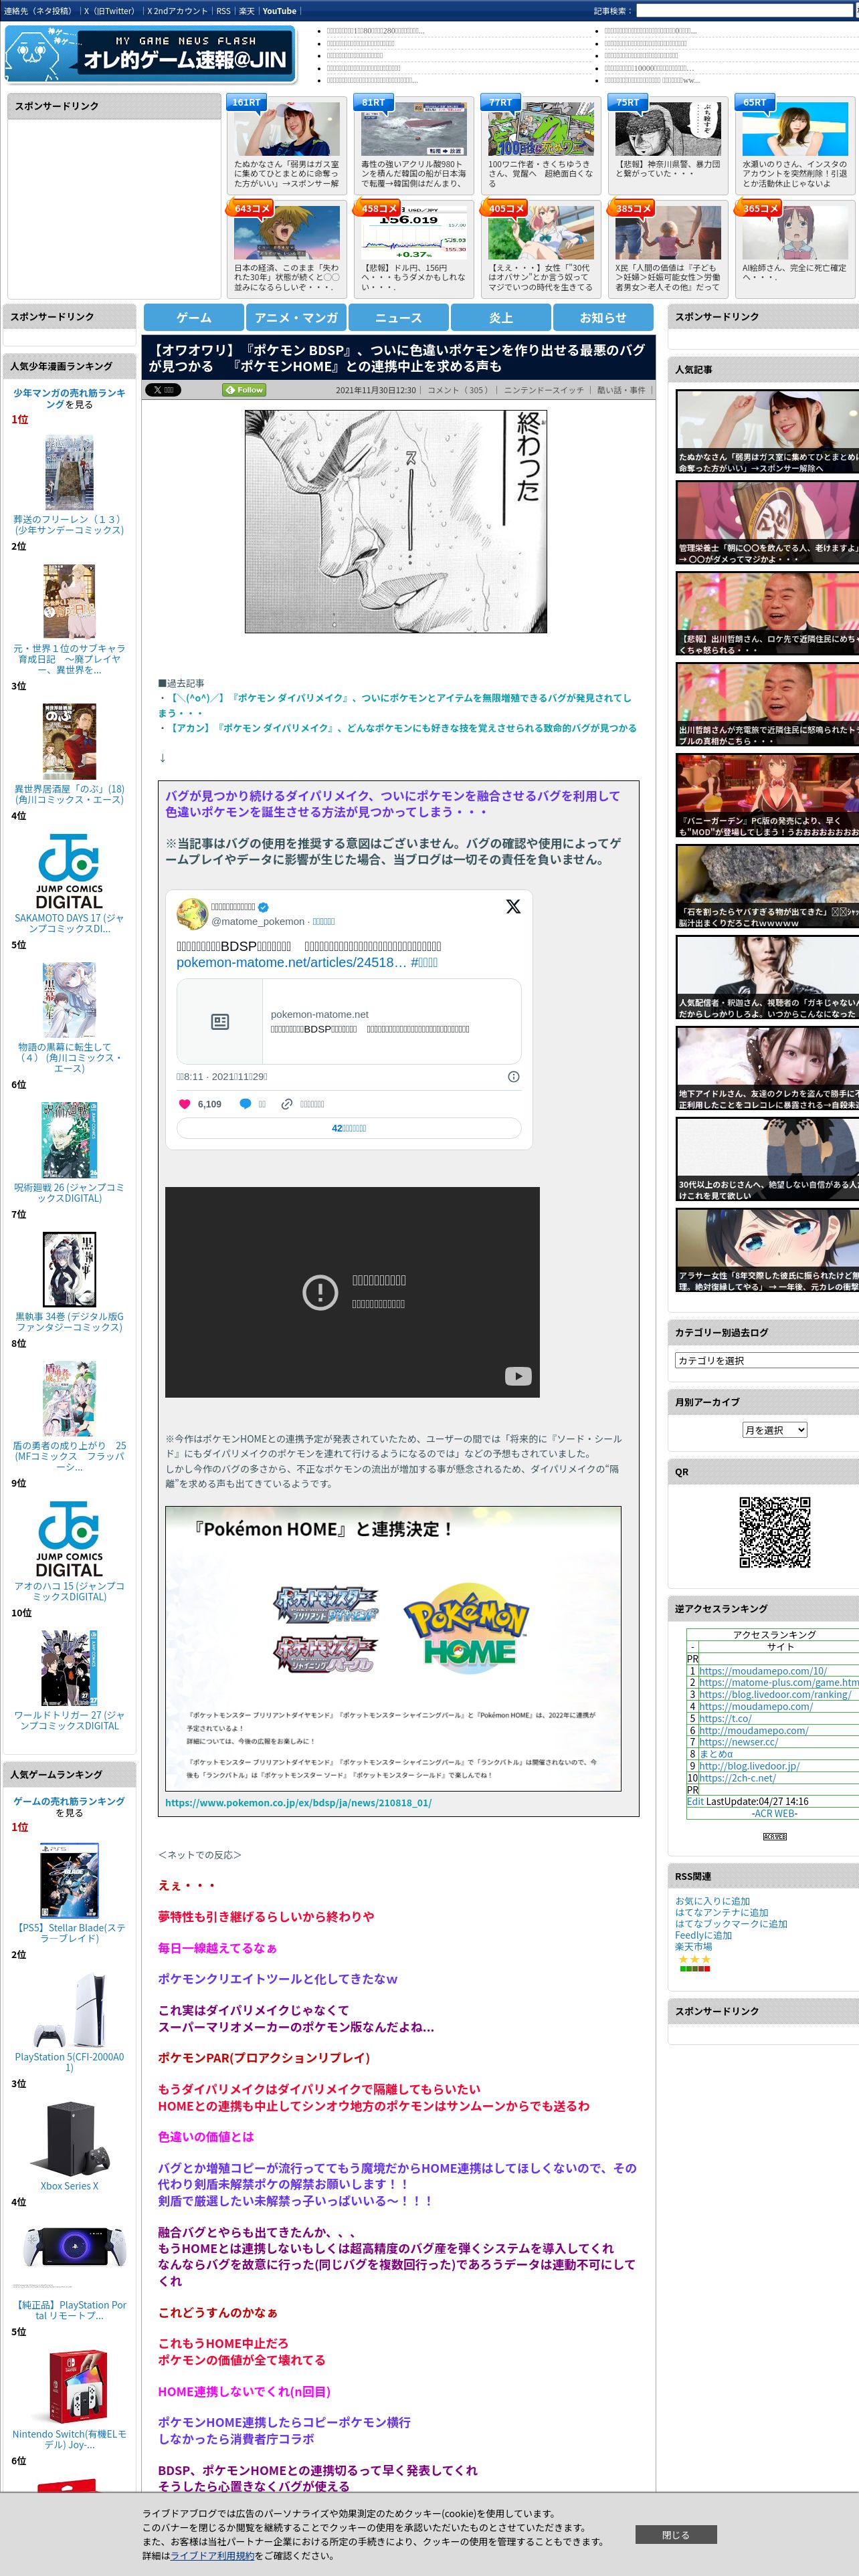Screen dimensions: 859x2576
Task: Open popular article 出川哲朗さん ロケ先 thumbnail
Action: pos(767,612)
